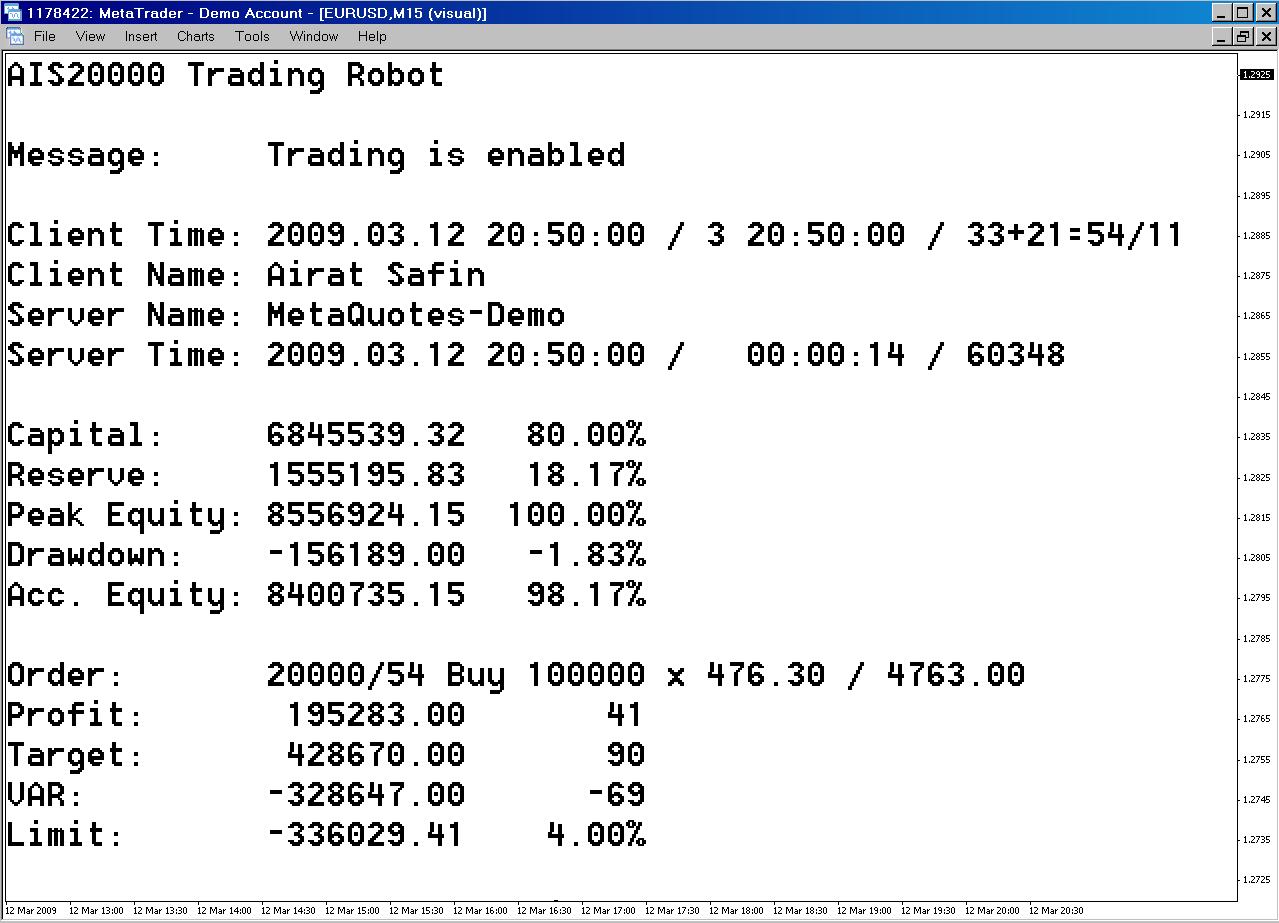Minimize the MetaTrader main window
This screenshot has width=1279, height=923.
pos(1221,13)
